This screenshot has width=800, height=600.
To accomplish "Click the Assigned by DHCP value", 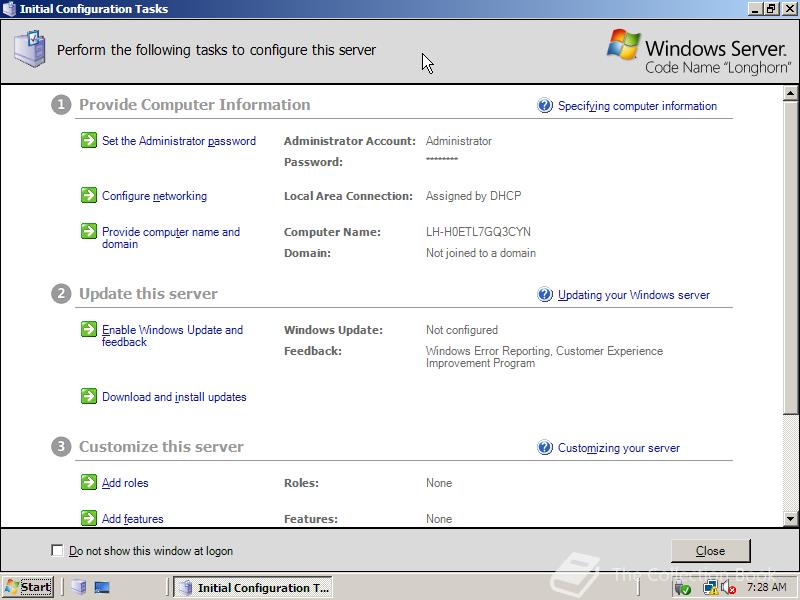I will [473, 196].
